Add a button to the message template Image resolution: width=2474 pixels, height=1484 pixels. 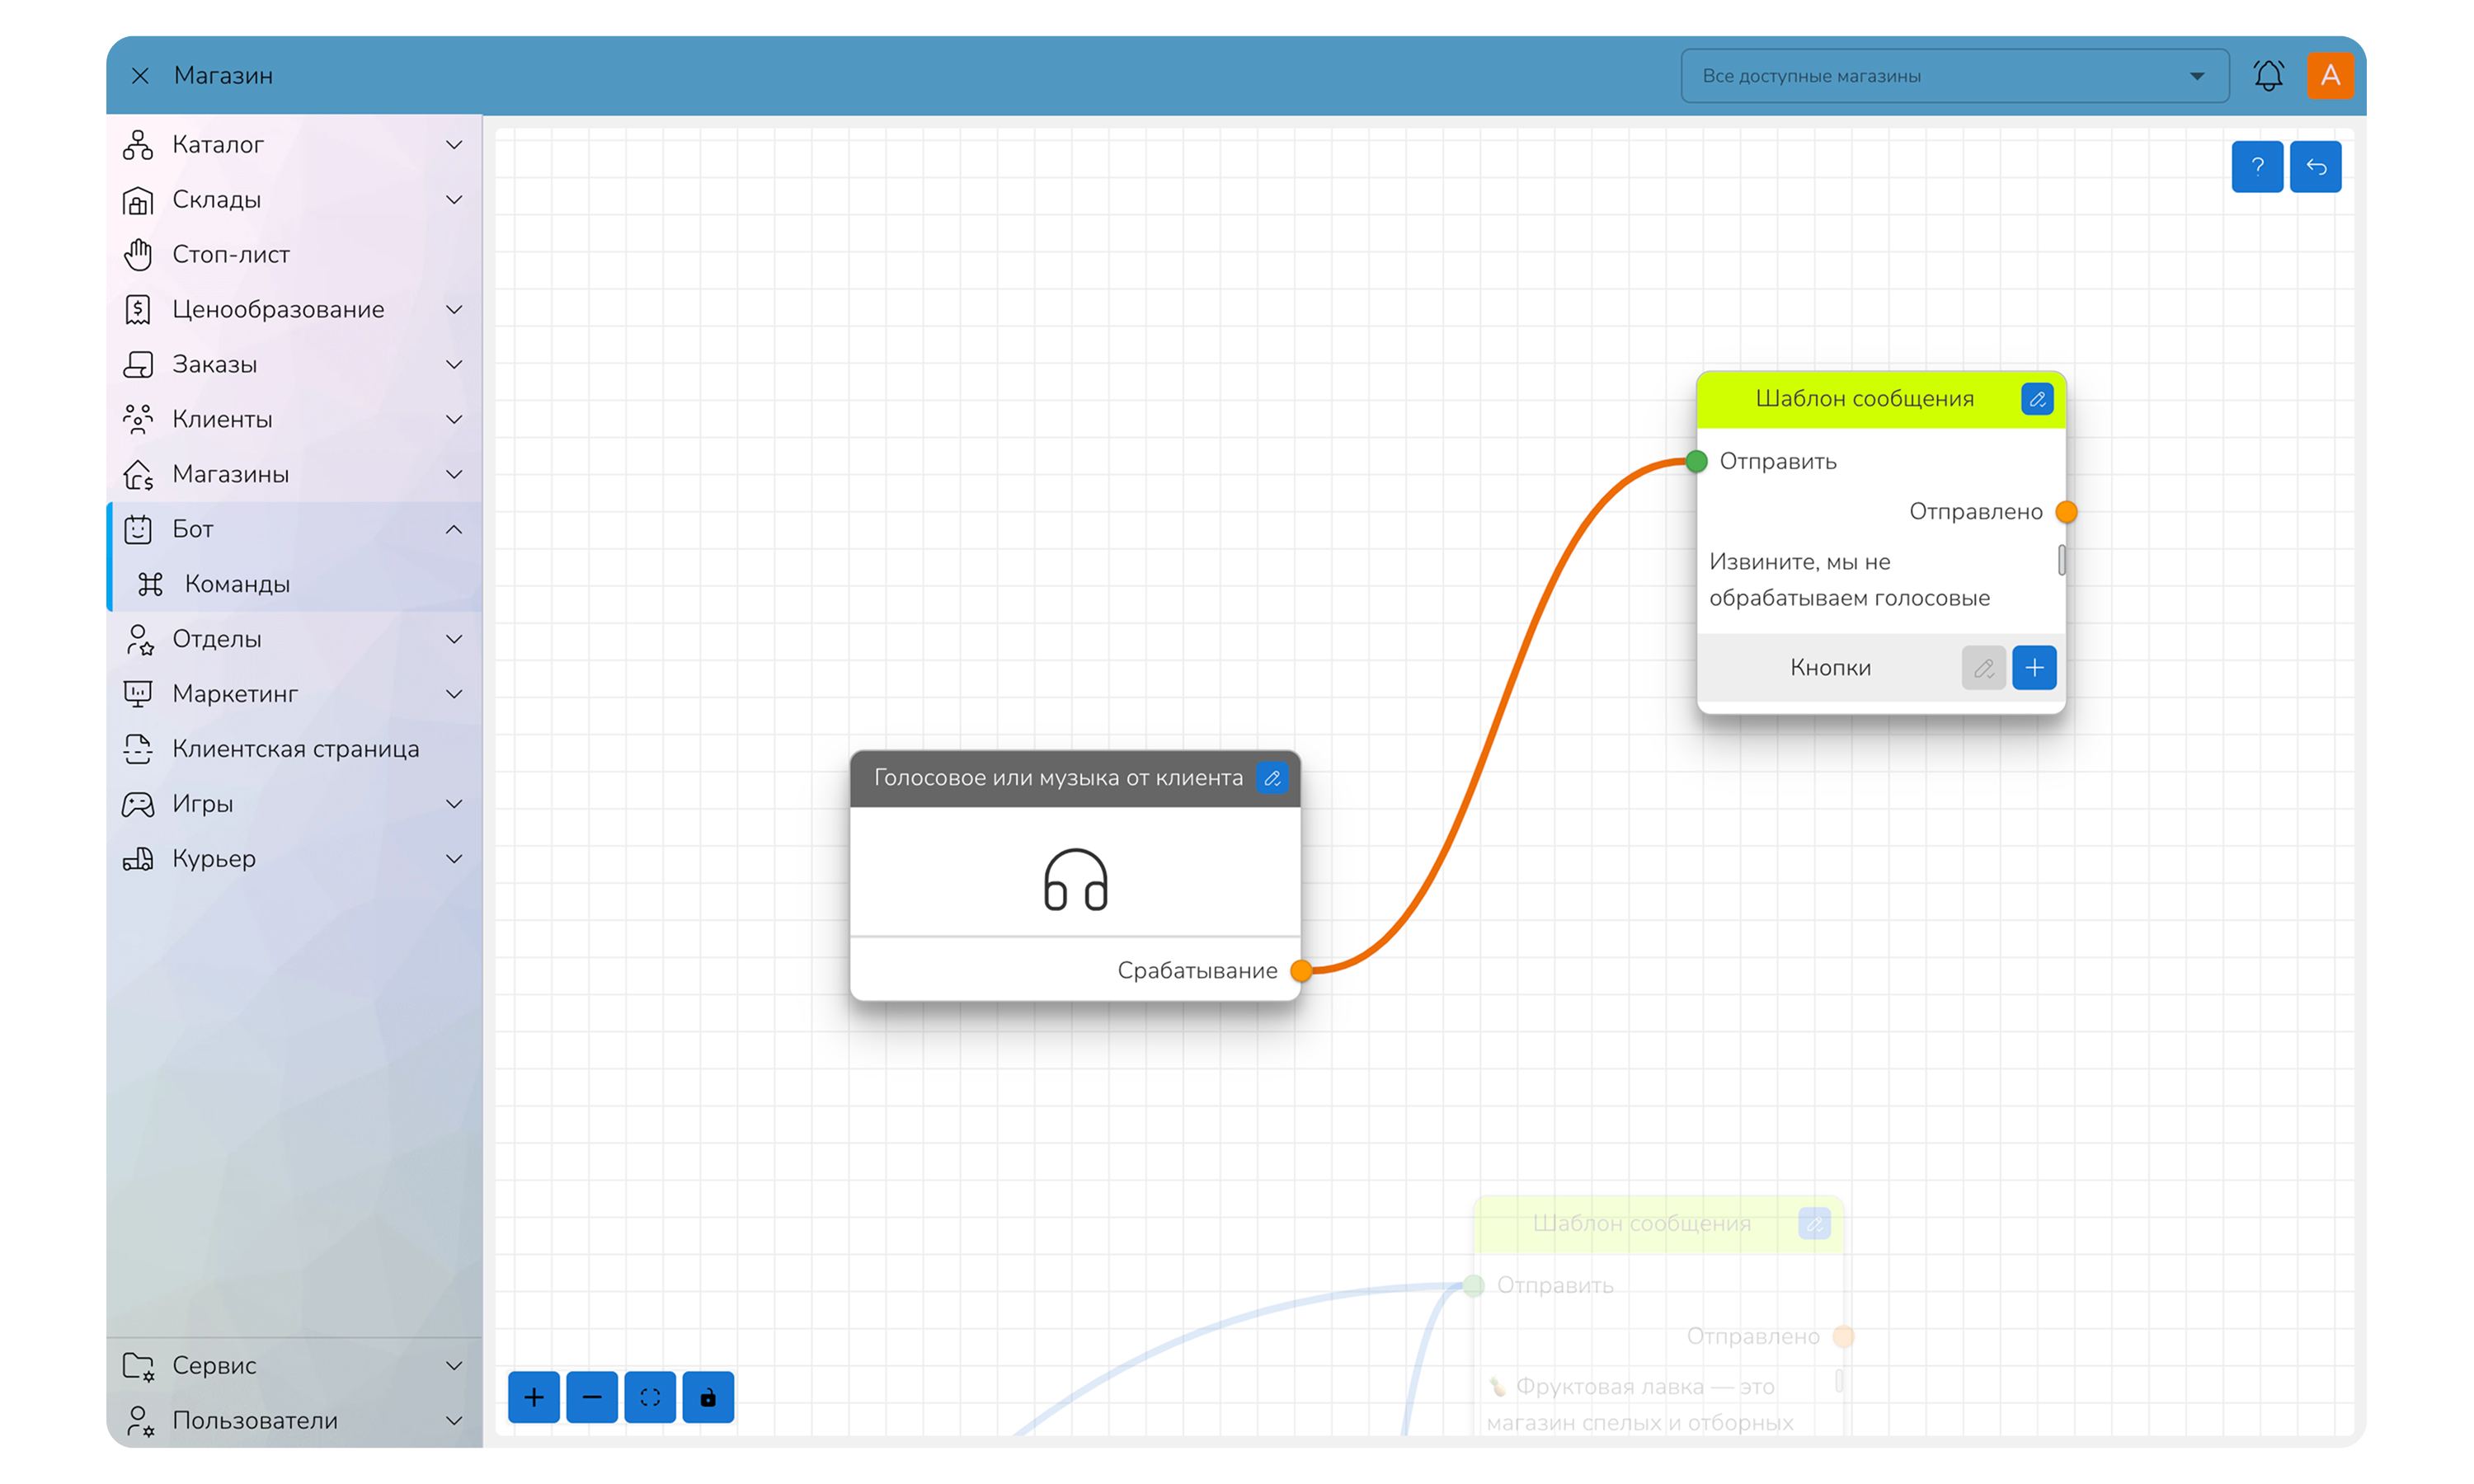point(2034,668)
